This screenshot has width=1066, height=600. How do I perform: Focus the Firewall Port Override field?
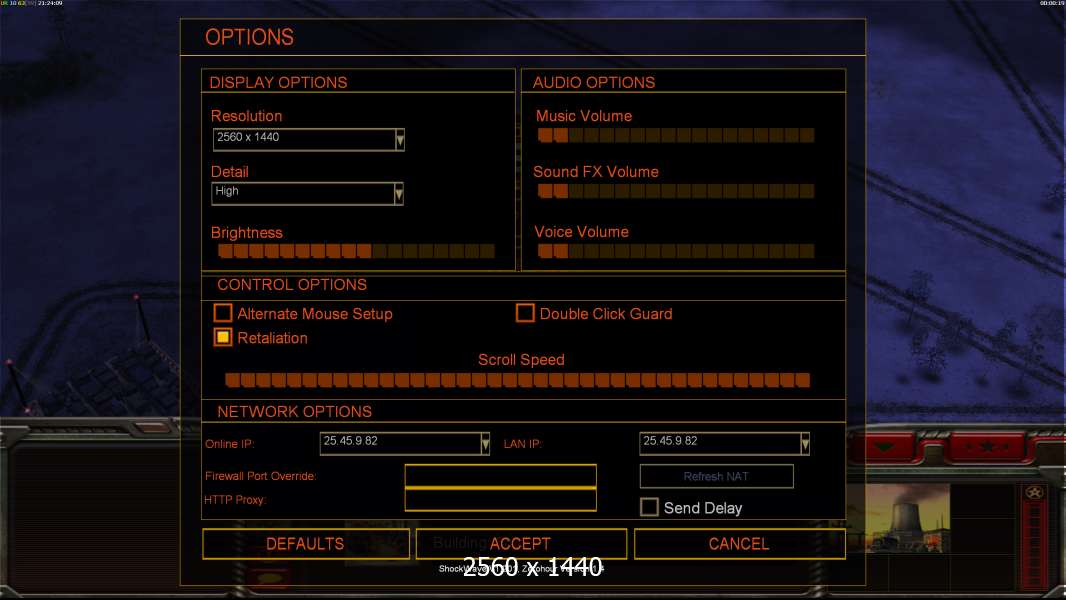pos(500,476)
